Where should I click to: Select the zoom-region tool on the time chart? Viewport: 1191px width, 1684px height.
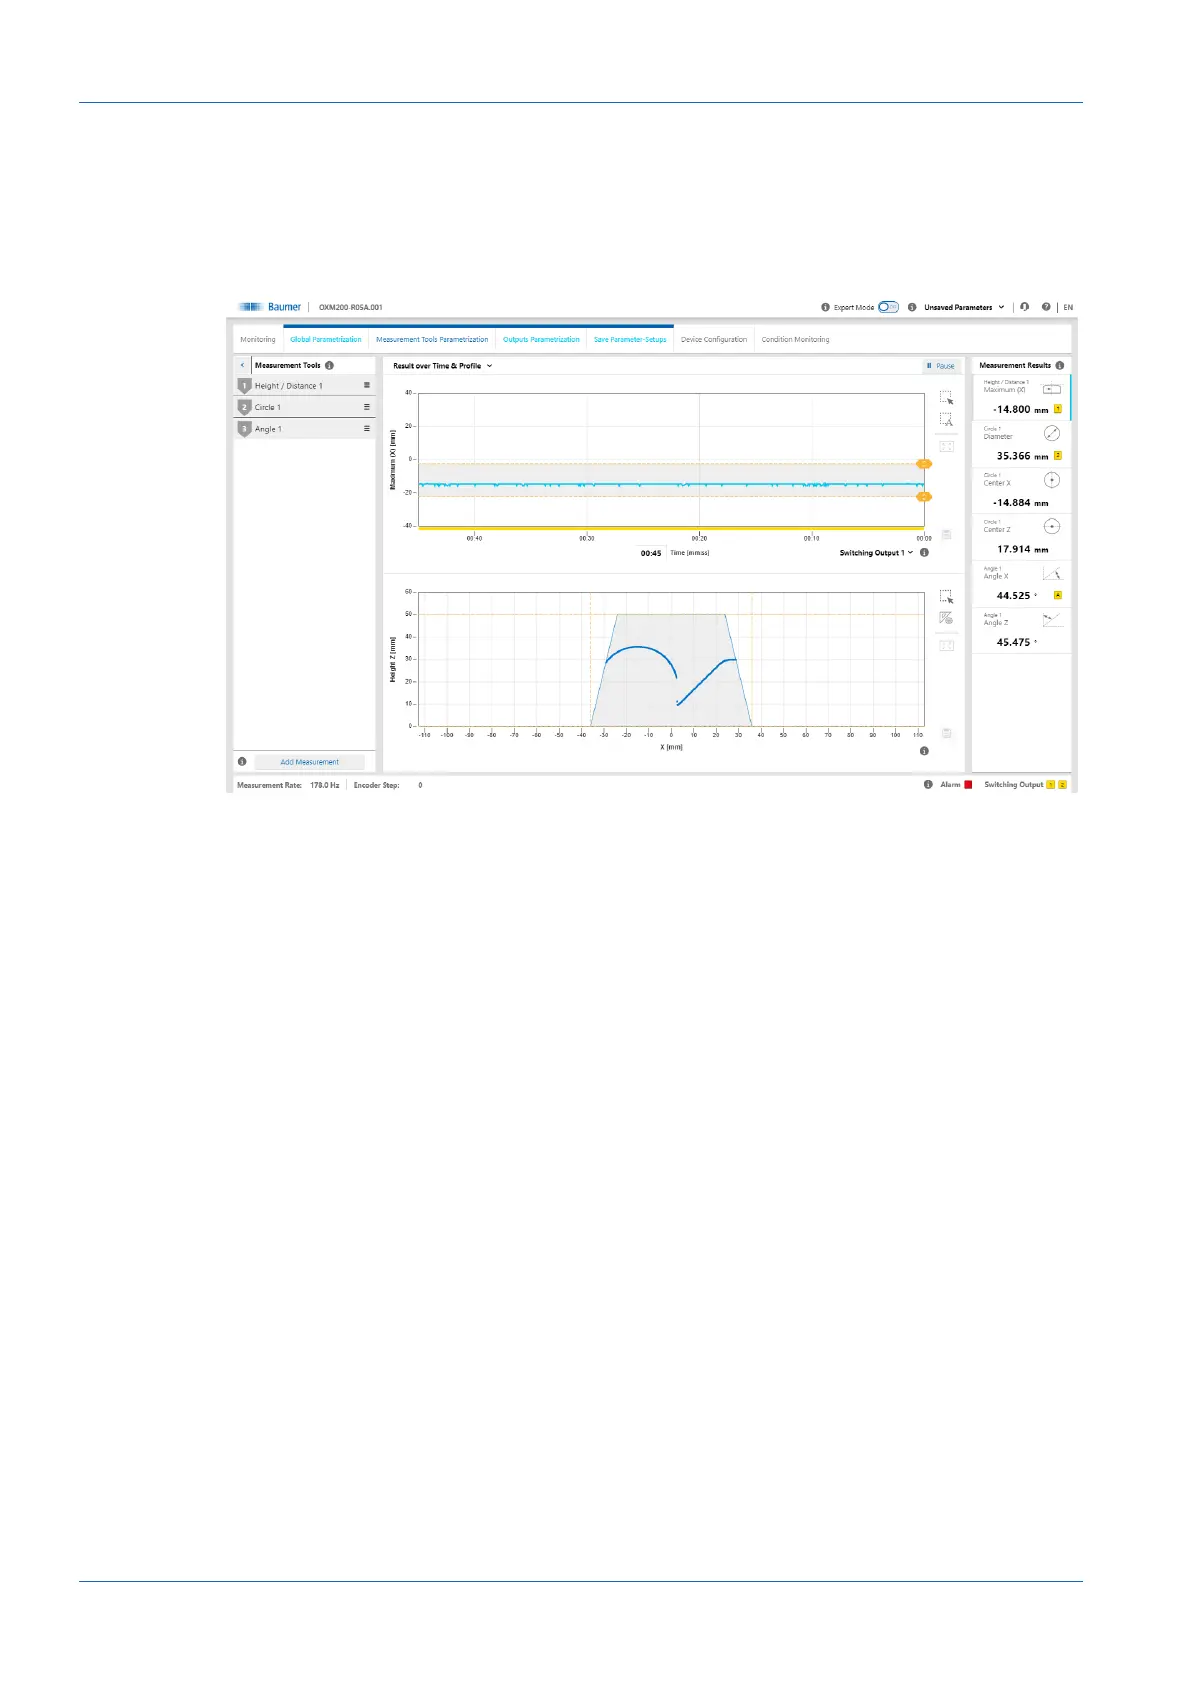[946, 398]
